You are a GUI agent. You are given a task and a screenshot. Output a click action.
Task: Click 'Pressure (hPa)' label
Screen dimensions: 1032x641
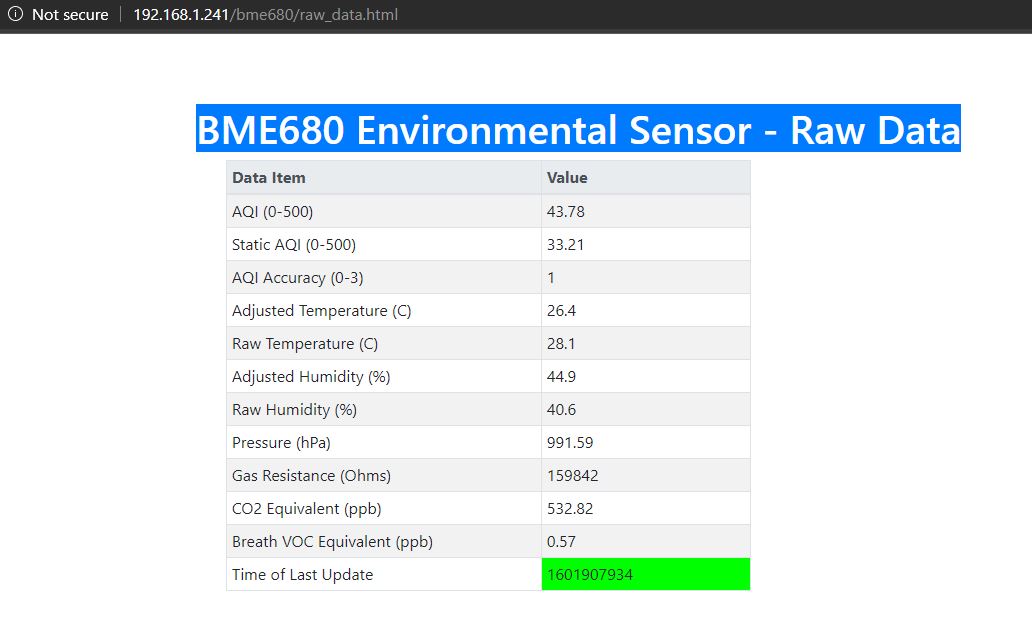[x=281, y=442]
